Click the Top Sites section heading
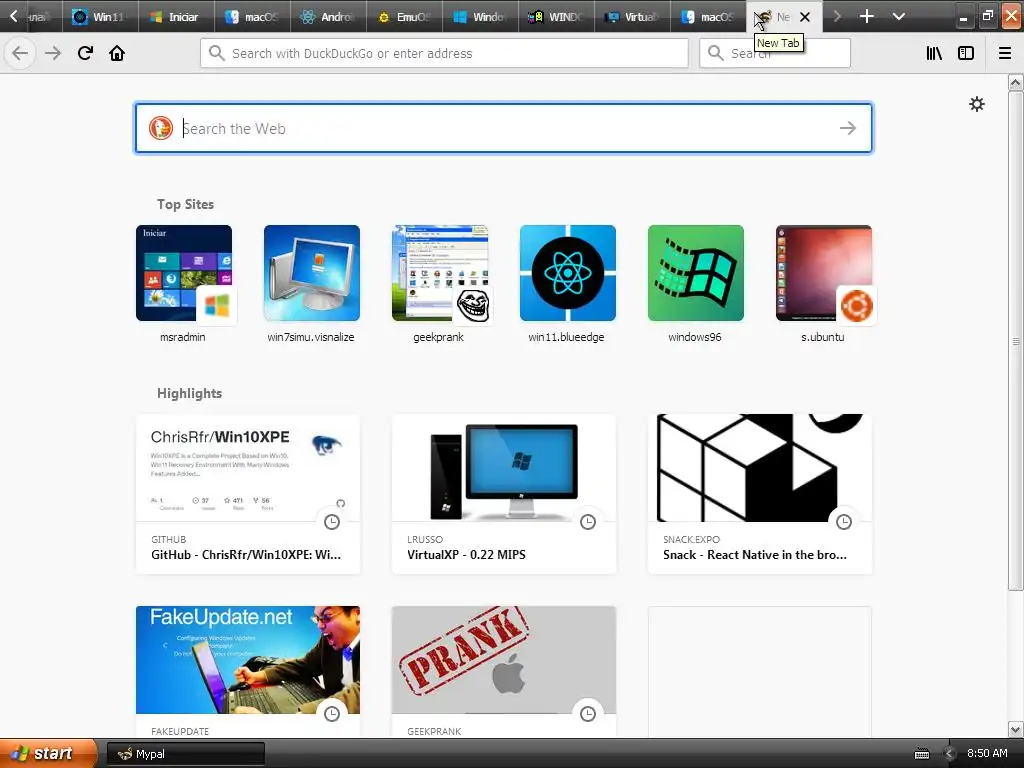This screenshot has width=1024, height=768. click(185, 204)
